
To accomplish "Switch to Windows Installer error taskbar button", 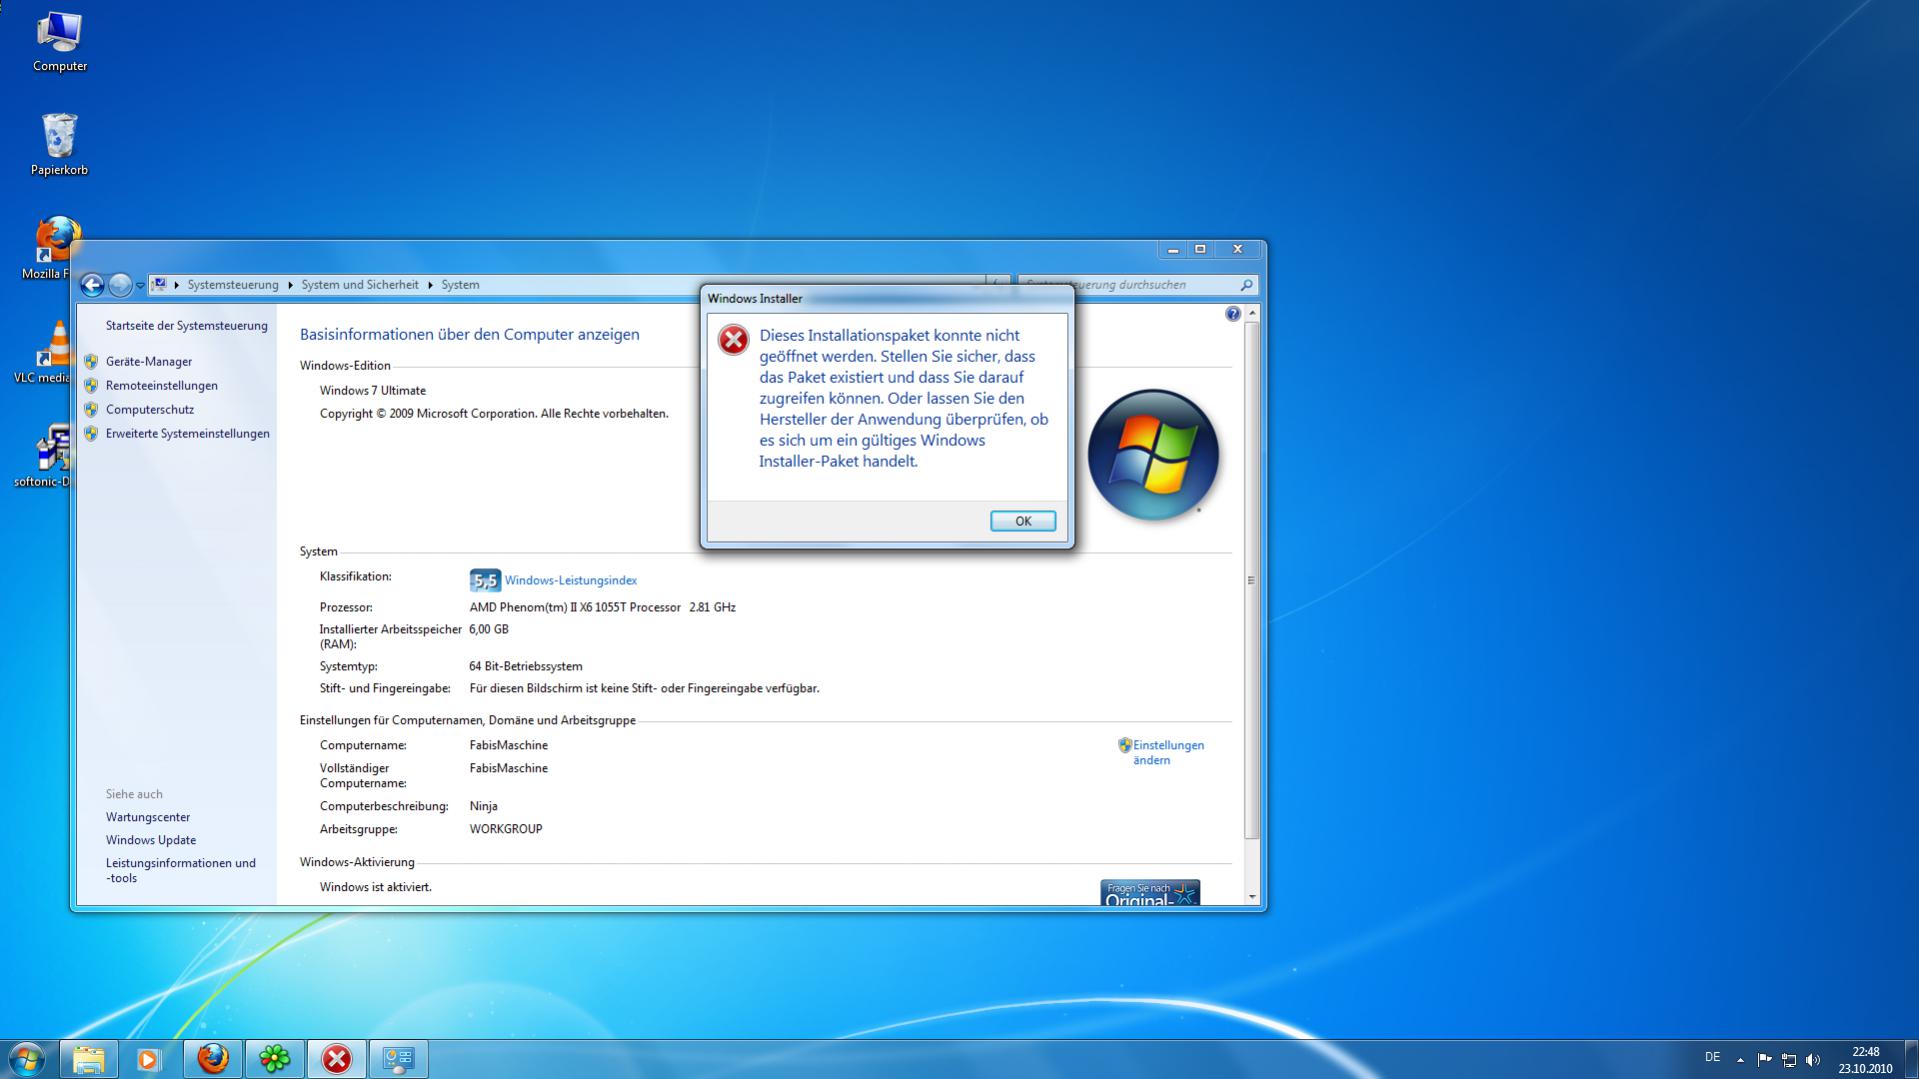I will [337, 1059].
